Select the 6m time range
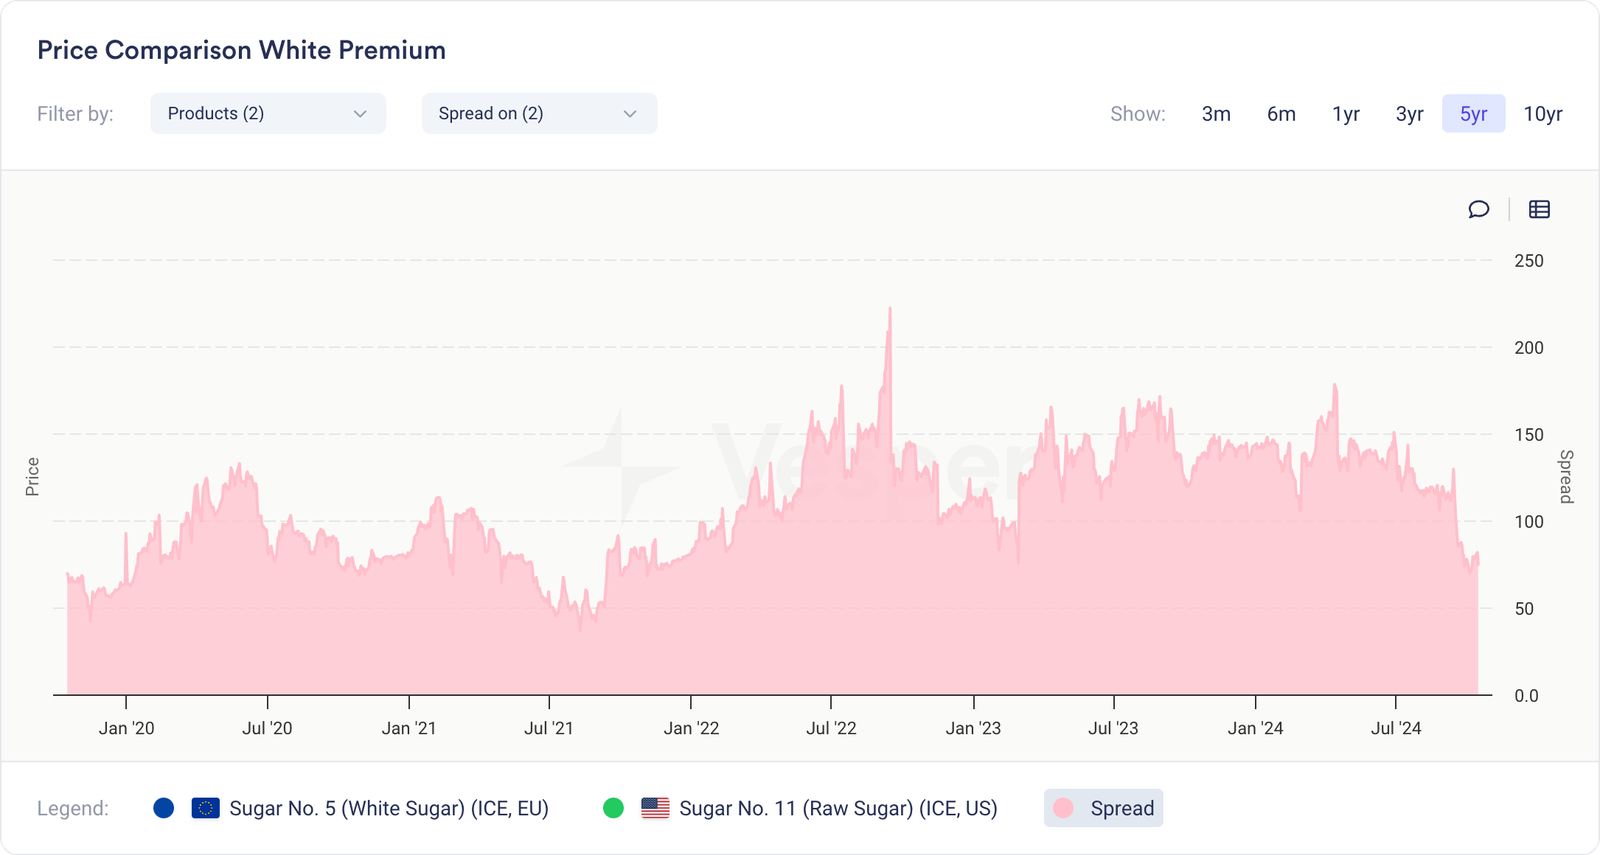Image resolution: width=1600 pixels, height=855 pixels. (1281, 114)
